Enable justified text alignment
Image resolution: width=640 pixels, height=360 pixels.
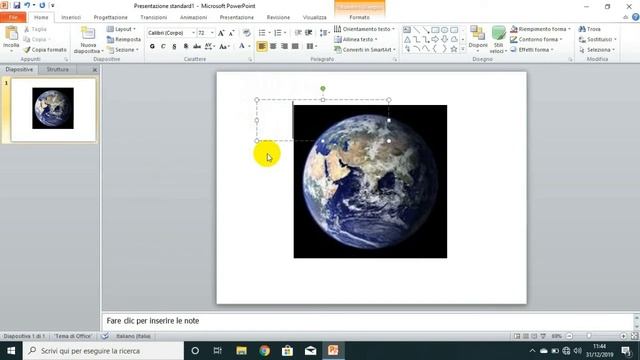coord(295,47)
